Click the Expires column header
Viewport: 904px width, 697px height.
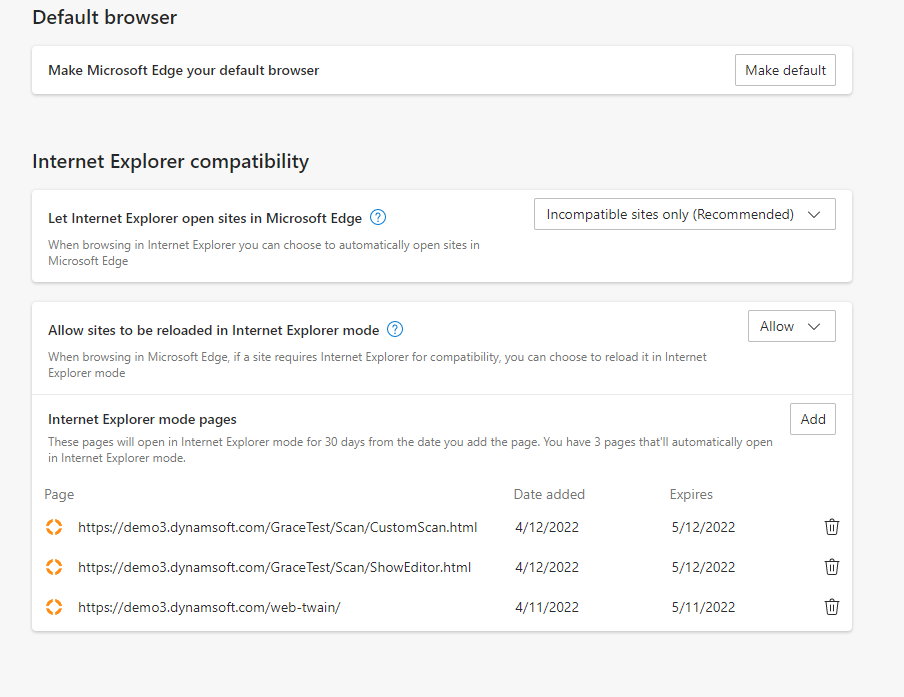(x=691, y=494)
